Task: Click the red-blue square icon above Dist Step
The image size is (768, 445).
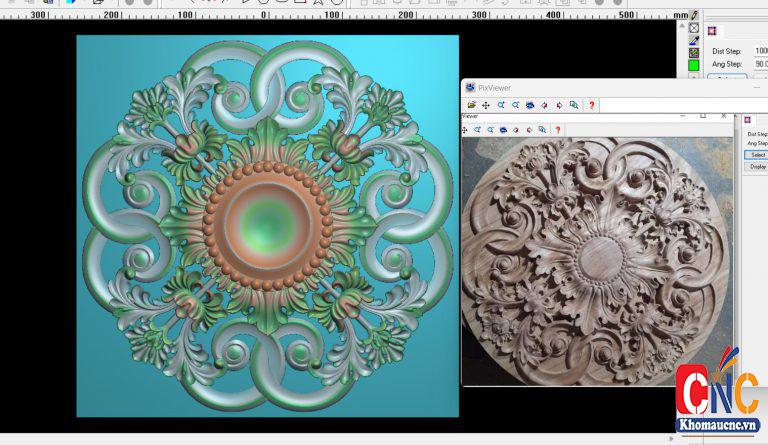Action: point(713,31)
